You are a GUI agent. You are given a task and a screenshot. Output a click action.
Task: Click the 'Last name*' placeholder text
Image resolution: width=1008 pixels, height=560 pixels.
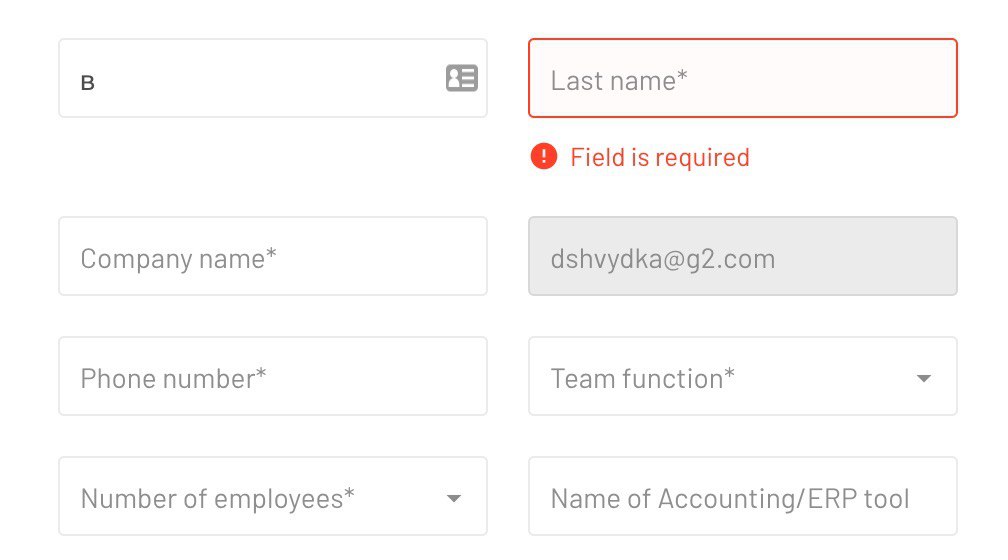click(x=619, y=81)
